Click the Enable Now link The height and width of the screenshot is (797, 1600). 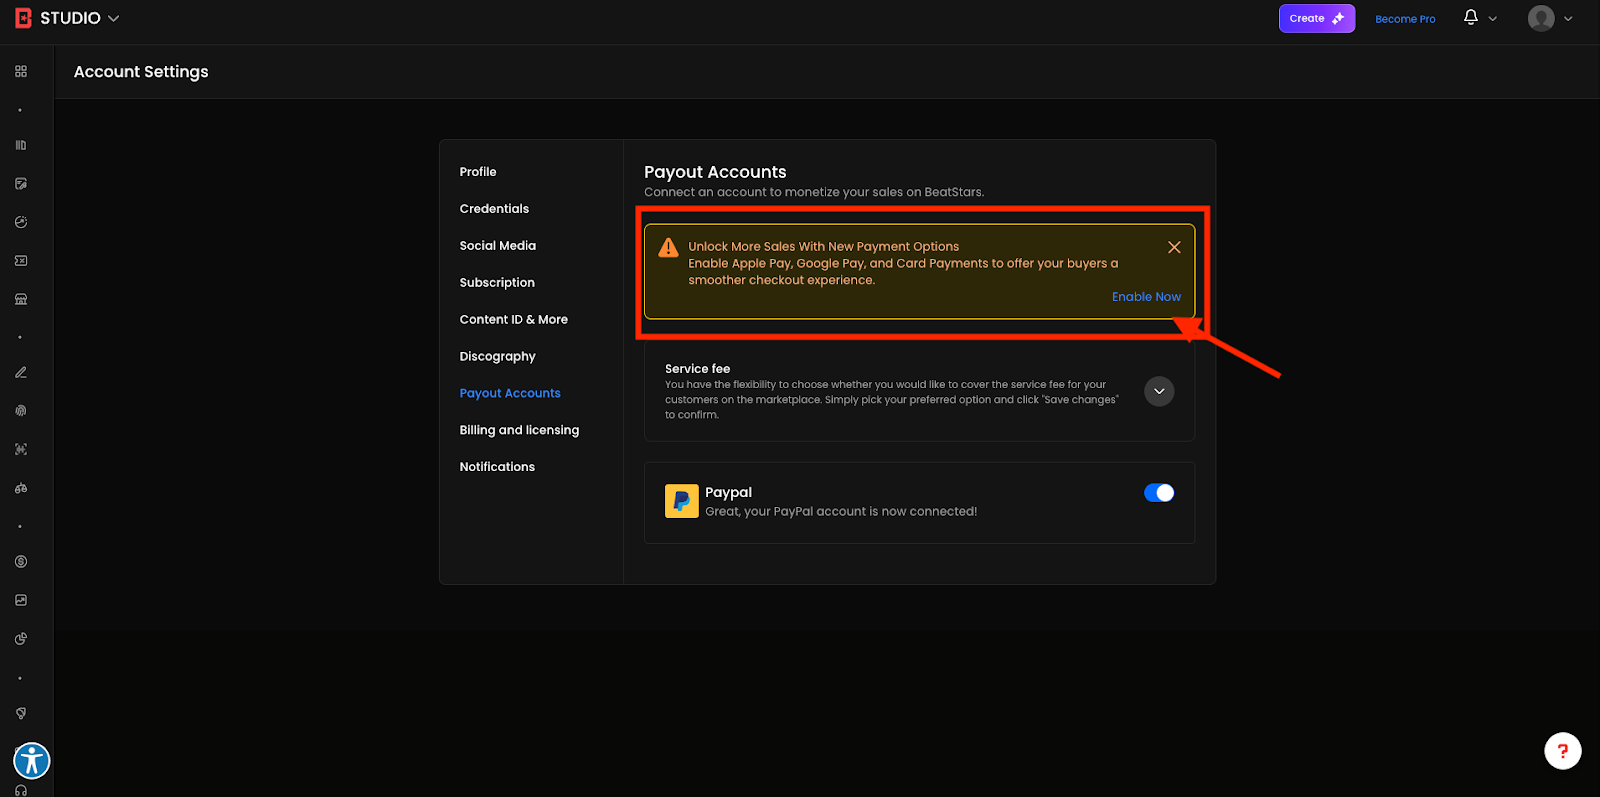coord(1146,297)
